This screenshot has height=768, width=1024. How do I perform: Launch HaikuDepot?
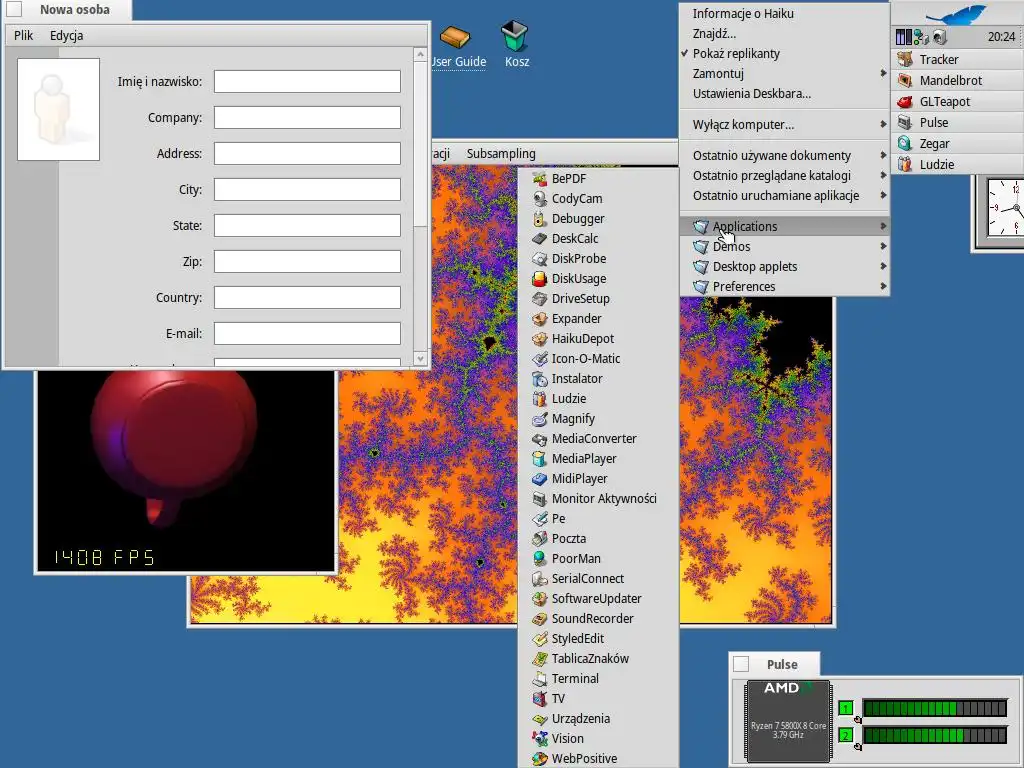[598, 338]
